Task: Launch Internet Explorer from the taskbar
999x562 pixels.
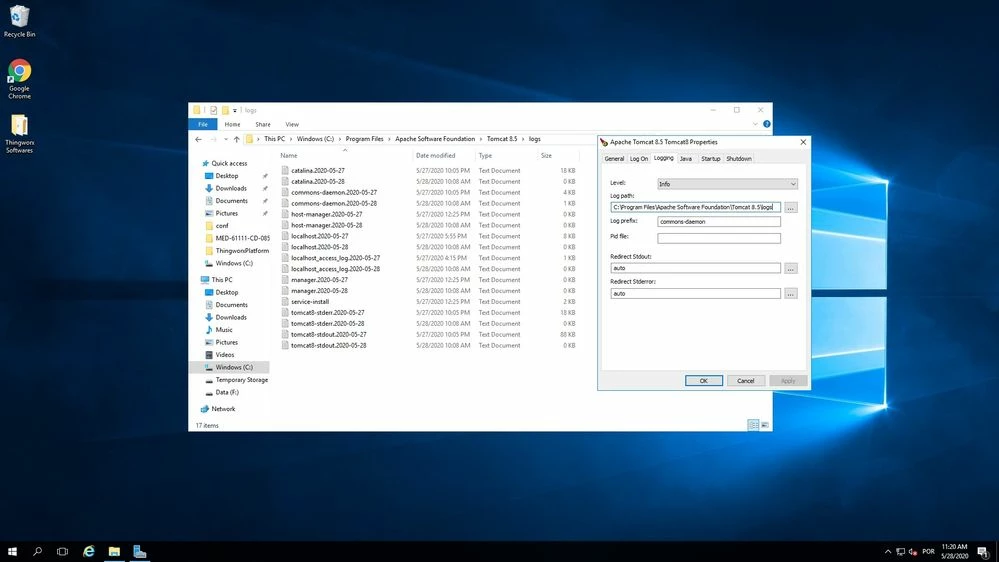Action: coord(89,551)
